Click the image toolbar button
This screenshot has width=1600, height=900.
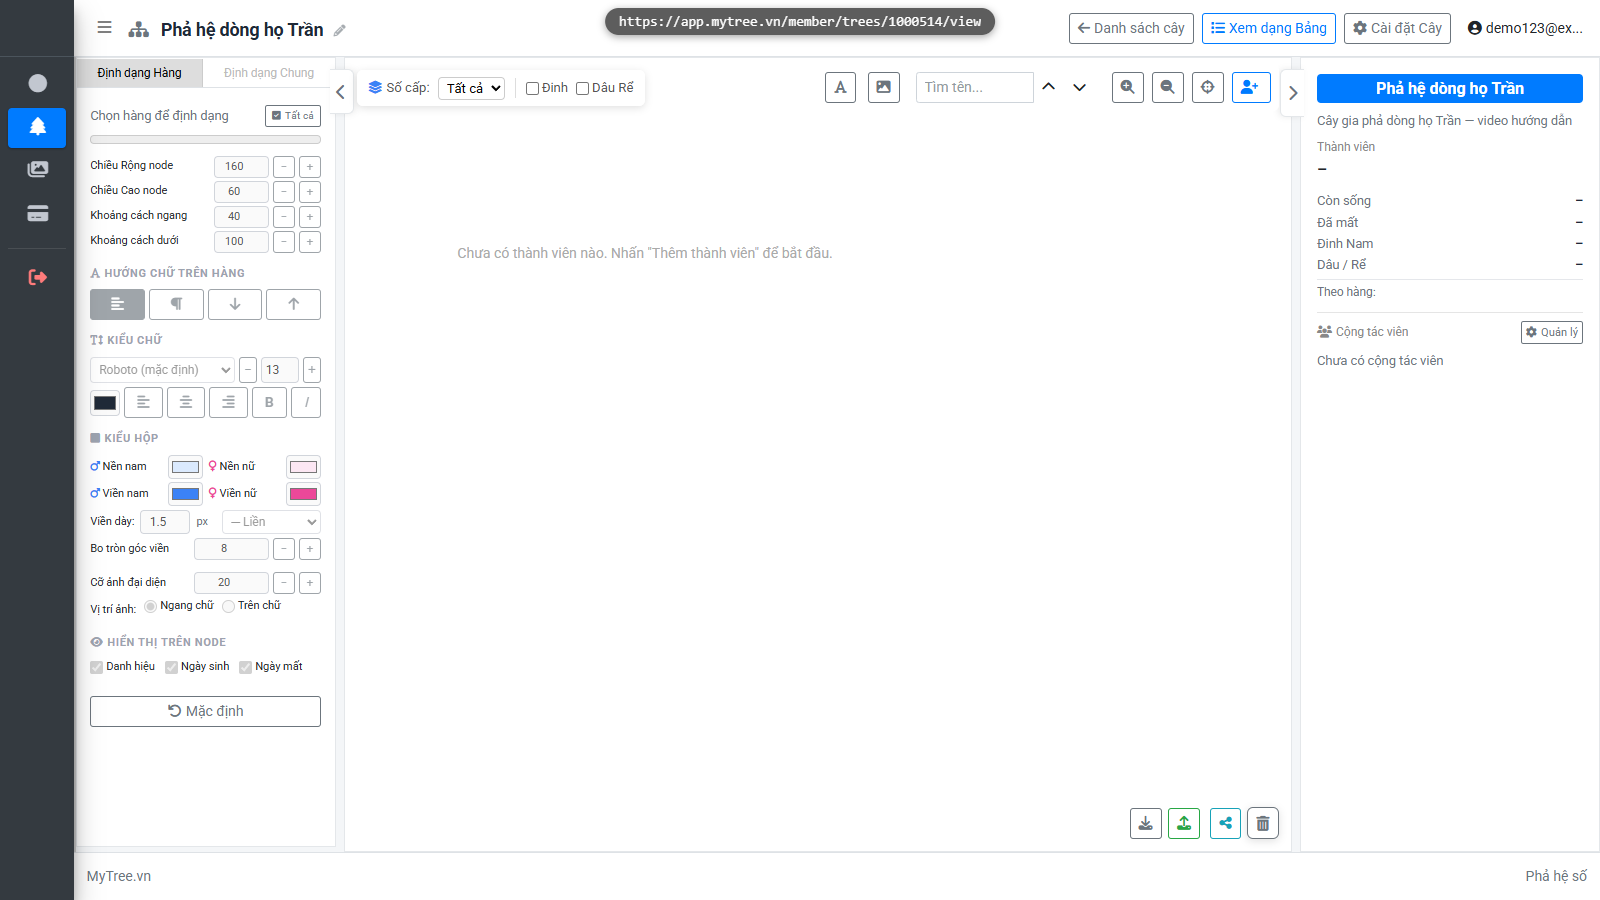click(x=884, y=87)
